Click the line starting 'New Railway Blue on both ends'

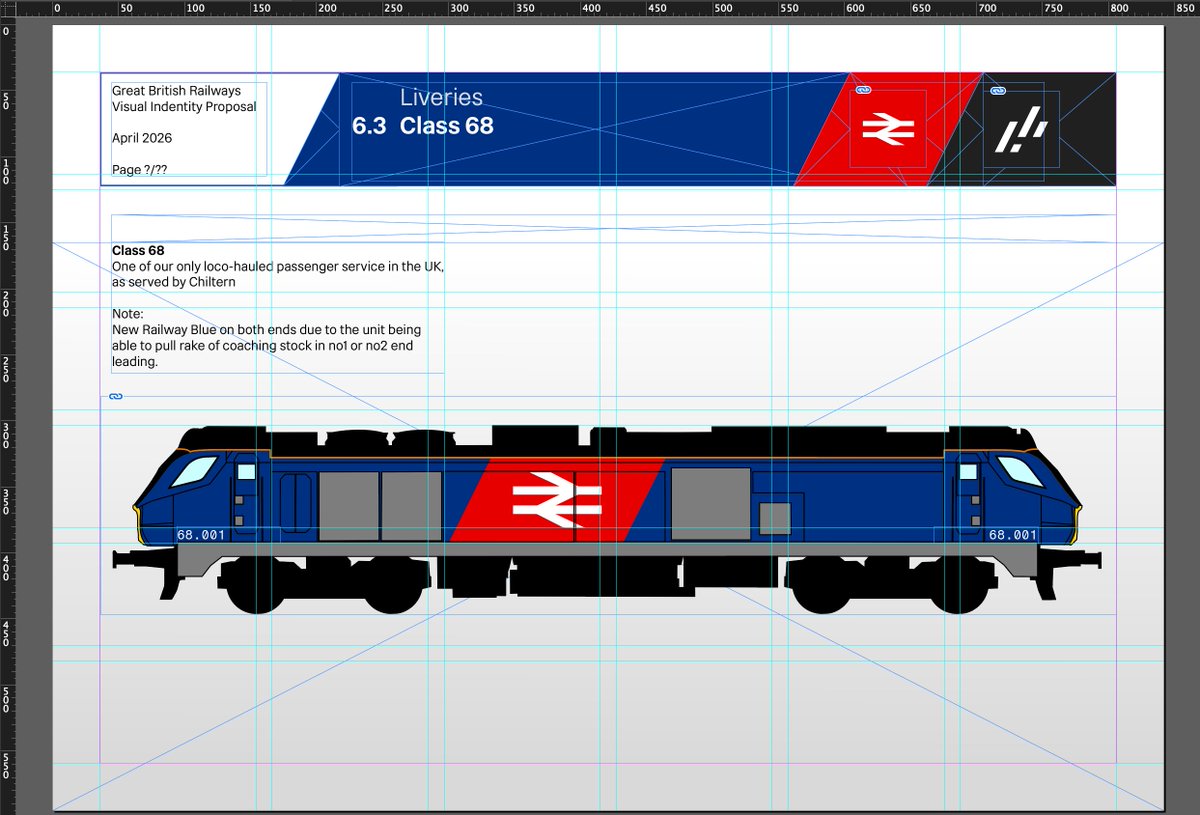[267, 330]
